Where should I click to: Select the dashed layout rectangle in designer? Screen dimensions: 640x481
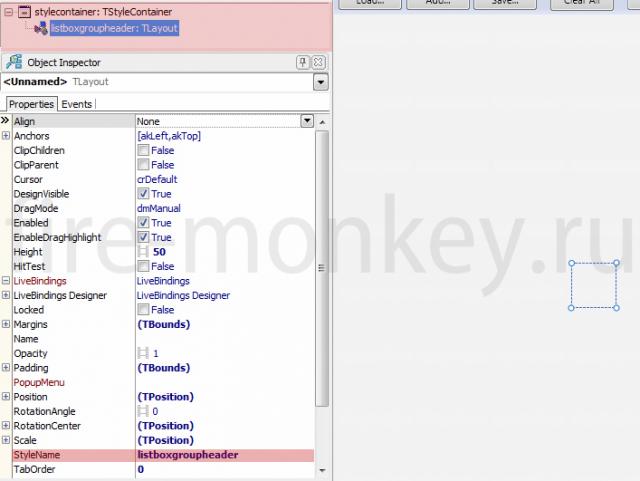(x=594, y=285)
